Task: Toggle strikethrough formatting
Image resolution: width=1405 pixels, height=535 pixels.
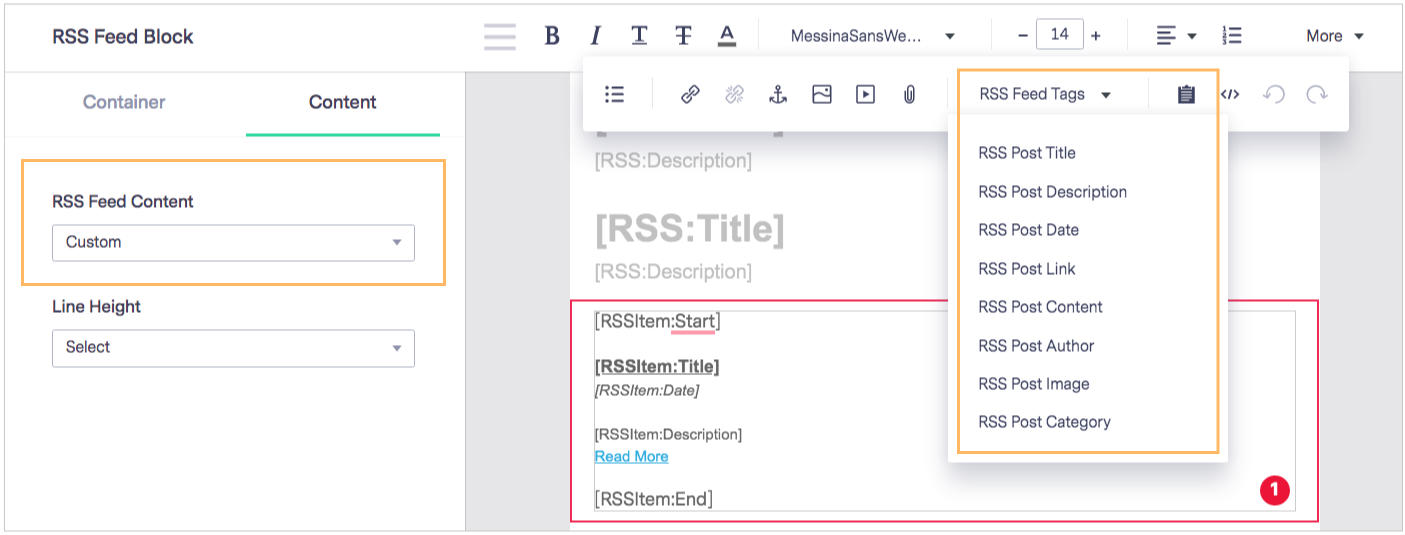Action: click(683, 36)
